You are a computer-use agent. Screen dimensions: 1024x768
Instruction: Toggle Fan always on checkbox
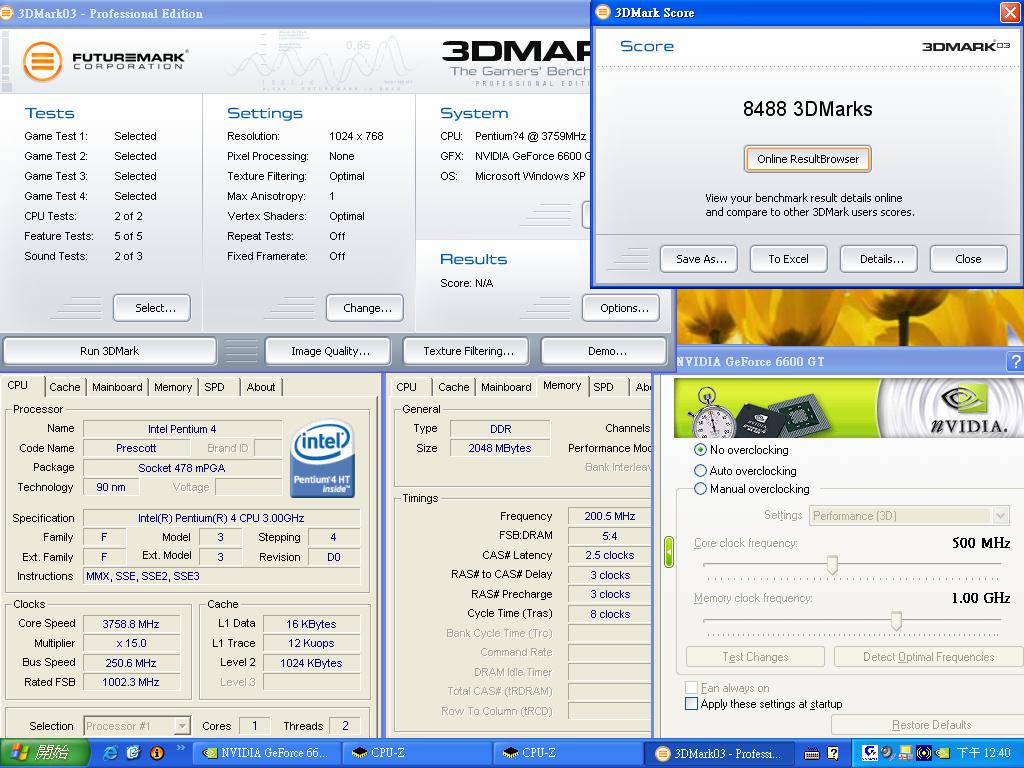pos(691,687)
